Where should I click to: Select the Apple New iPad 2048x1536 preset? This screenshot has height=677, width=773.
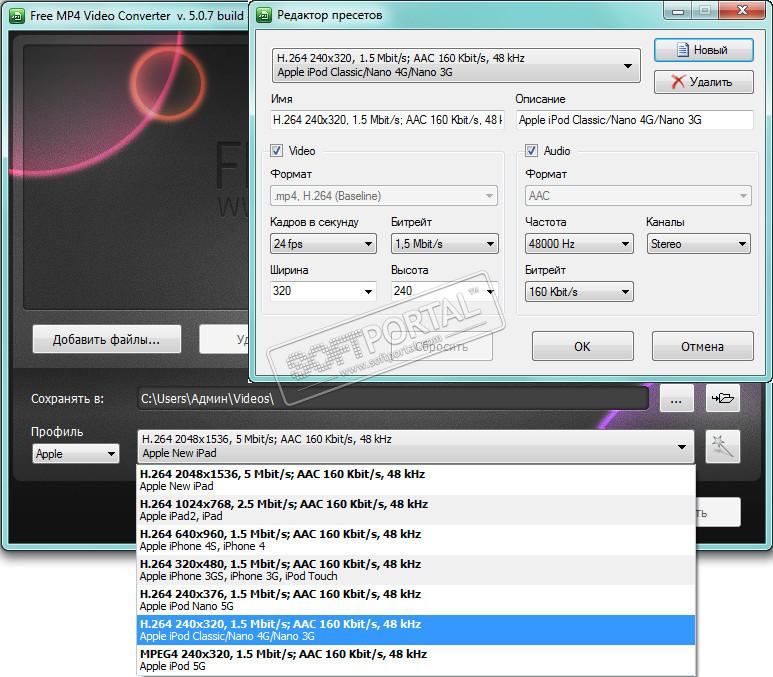416,480
